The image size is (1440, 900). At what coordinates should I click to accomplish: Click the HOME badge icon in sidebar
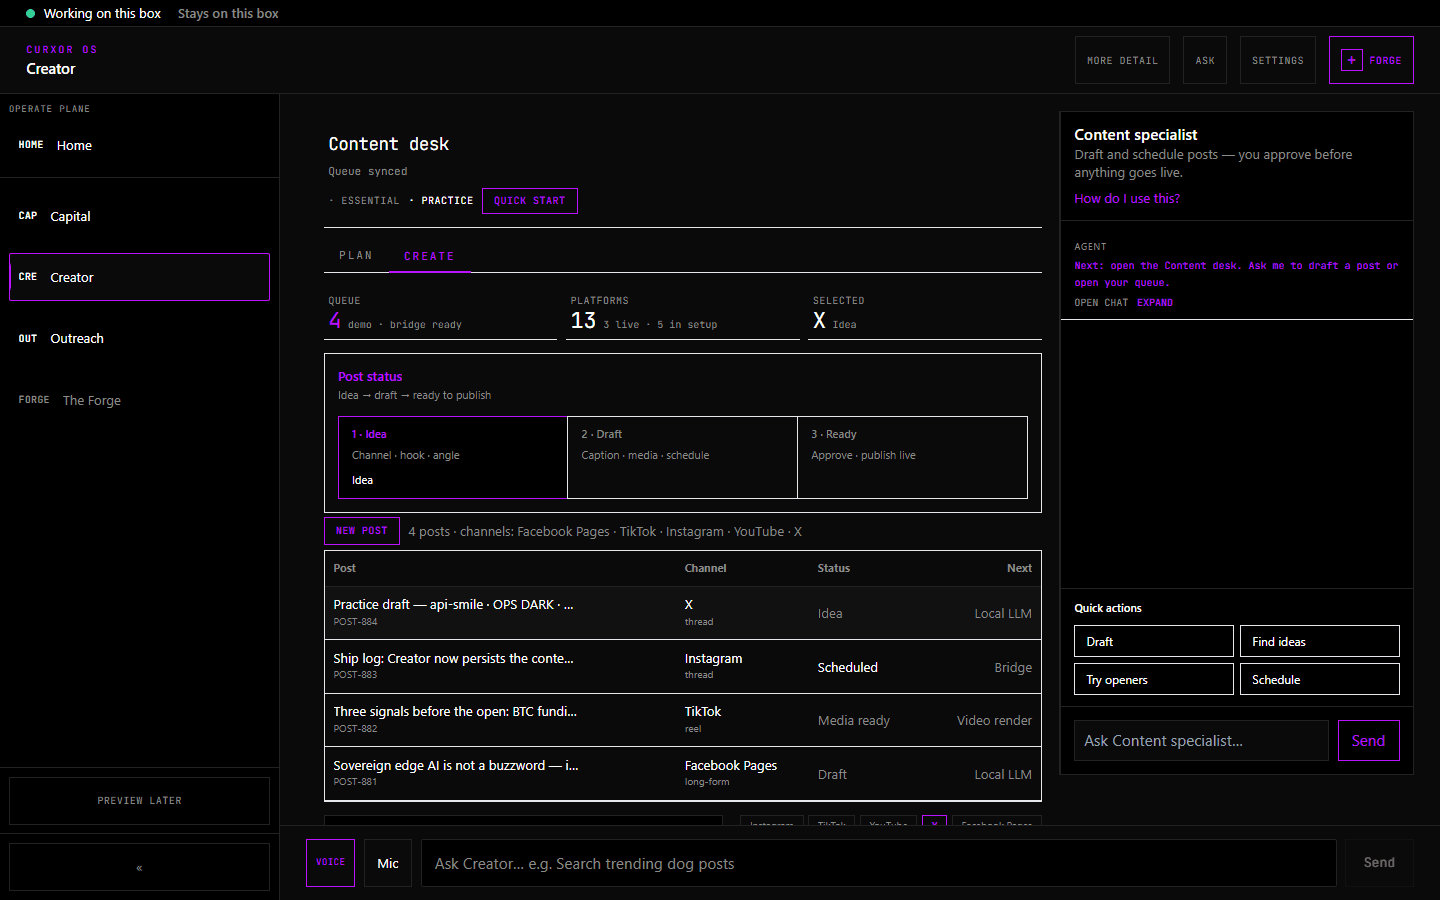31,145
